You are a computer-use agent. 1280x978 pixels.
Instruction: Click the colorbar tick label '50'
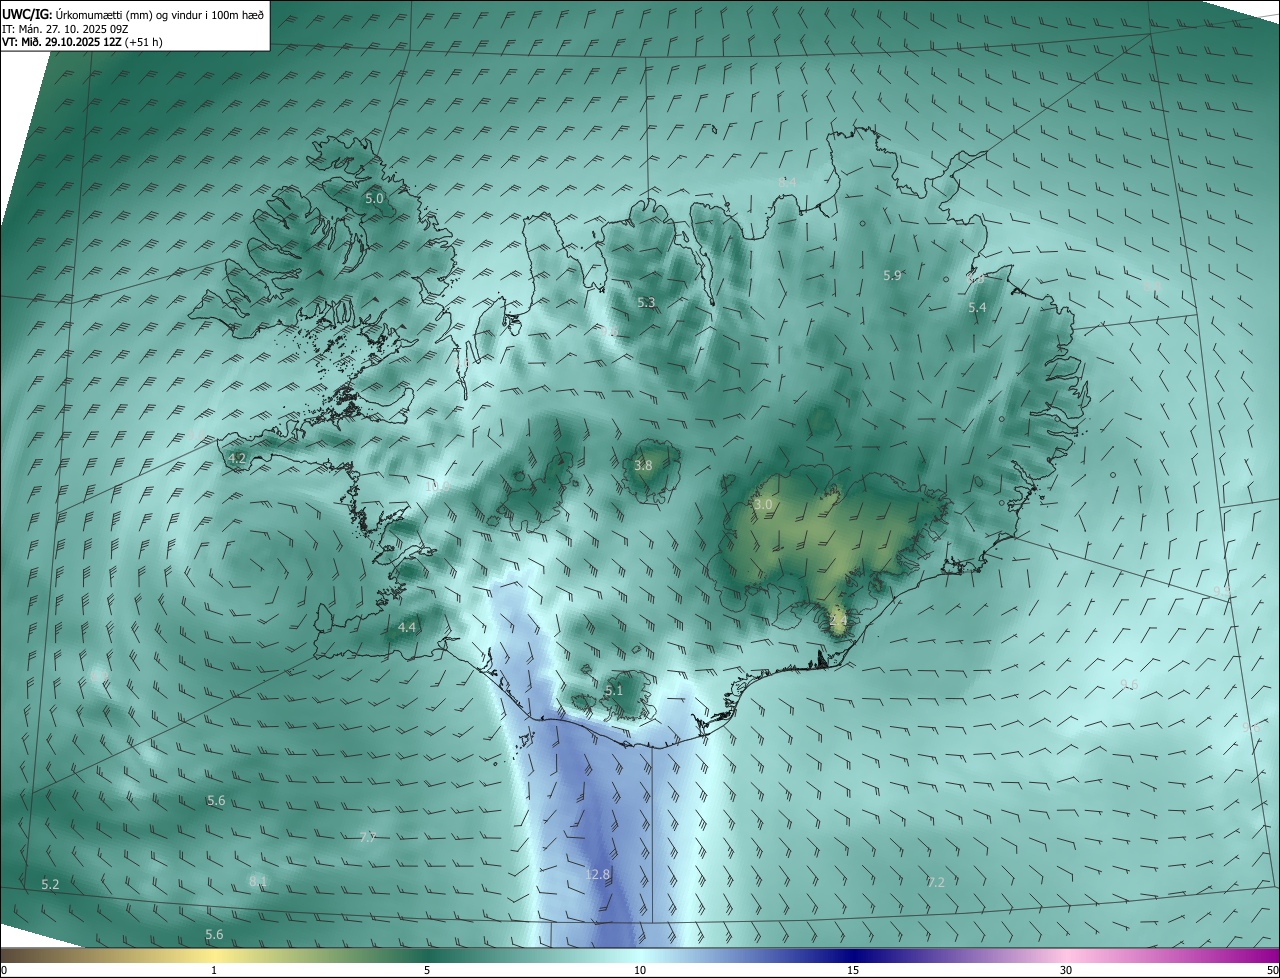click(x=1272, y=970)
